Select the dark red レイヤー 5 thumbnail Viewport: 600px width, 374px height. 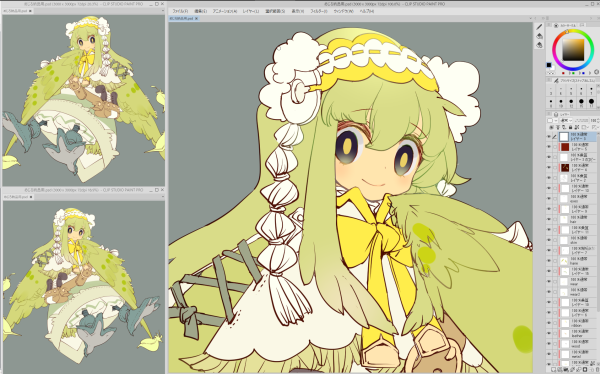565,147
